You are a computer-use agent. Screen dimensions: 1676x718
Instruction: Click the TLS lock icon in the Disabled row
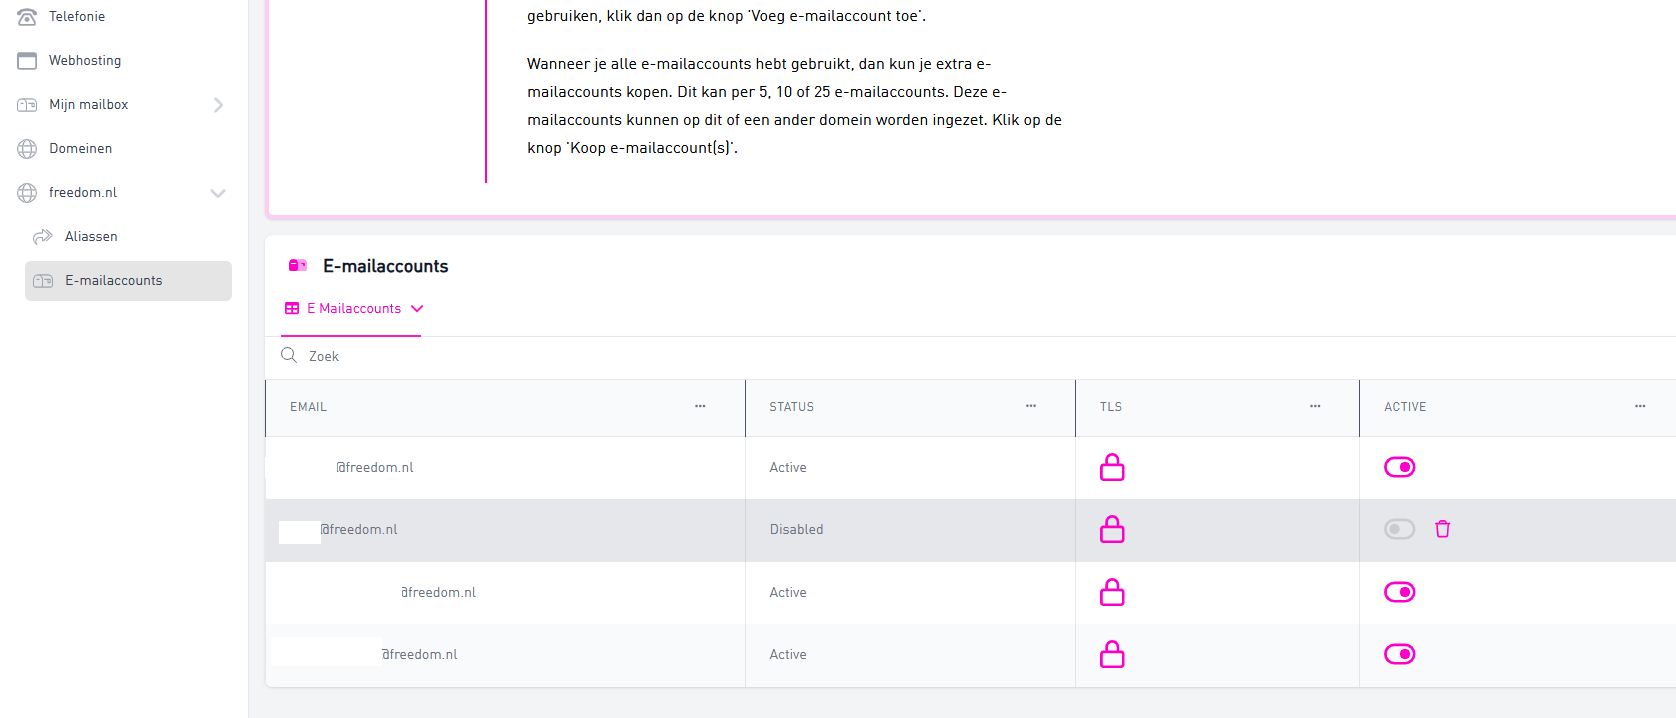pos(1112,530)
